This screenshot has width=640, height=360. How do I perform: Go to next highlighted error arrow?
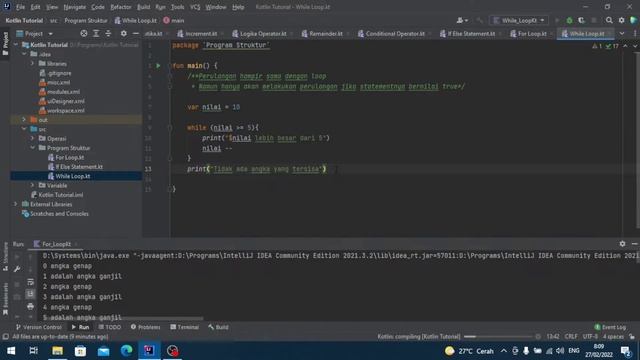tap(634, 46)
